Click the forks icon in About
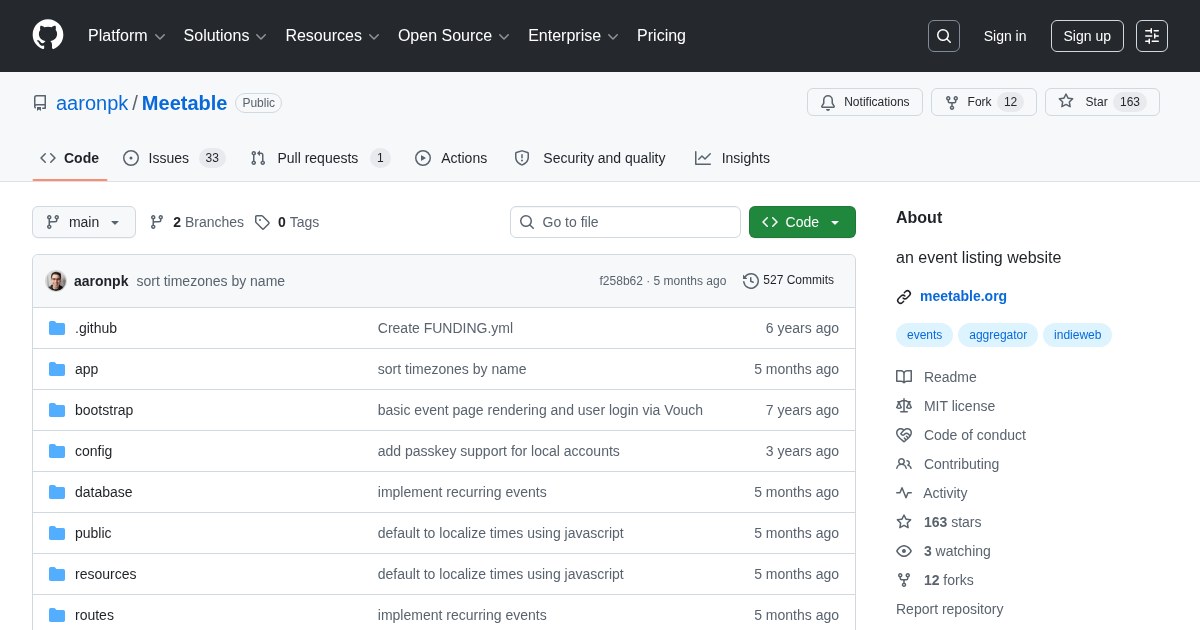This screenshot has width=1200, height=630. coord(904,580)
